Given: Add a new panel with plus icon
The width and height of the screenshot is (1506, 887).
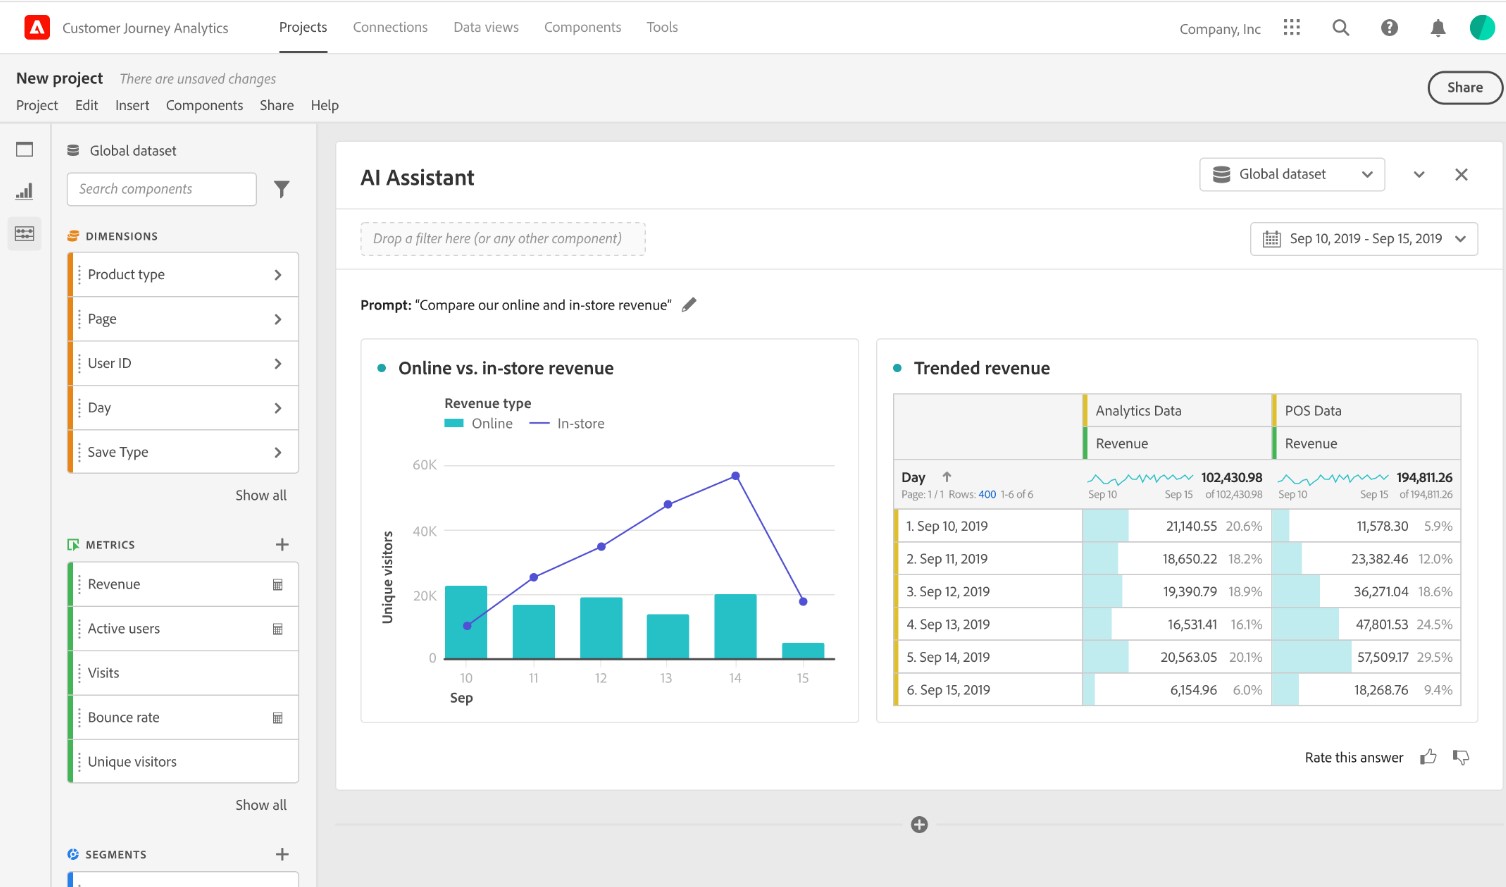Looking at the screenshot, I should [x=919, y=825].
